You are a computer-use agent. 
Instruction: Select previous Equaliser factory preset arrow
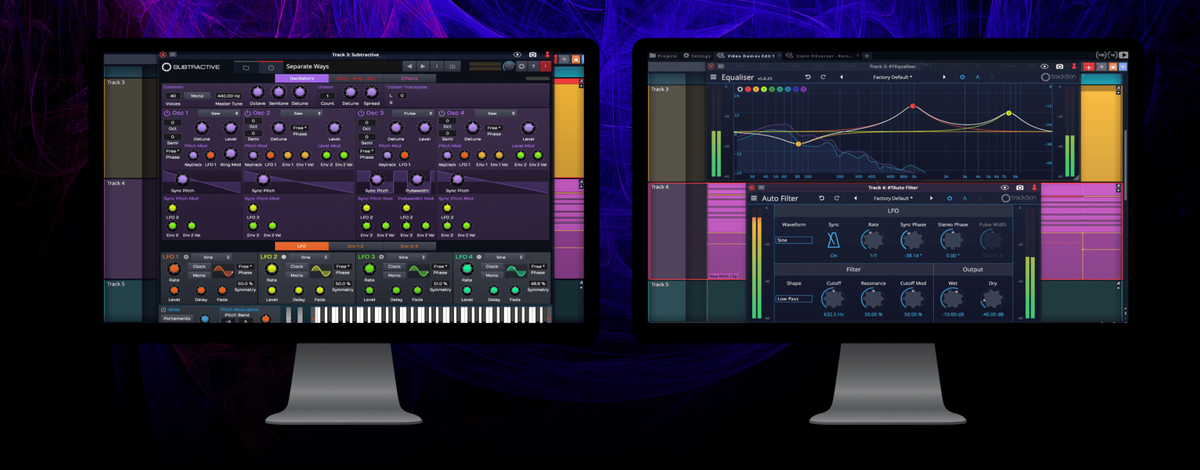[842, 77]
